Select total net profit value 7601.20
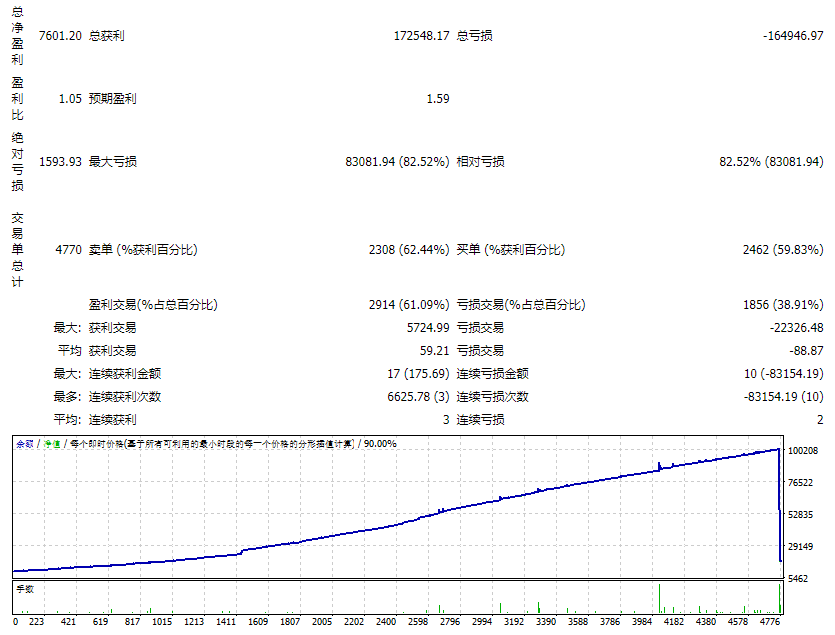 pos(60,36)
